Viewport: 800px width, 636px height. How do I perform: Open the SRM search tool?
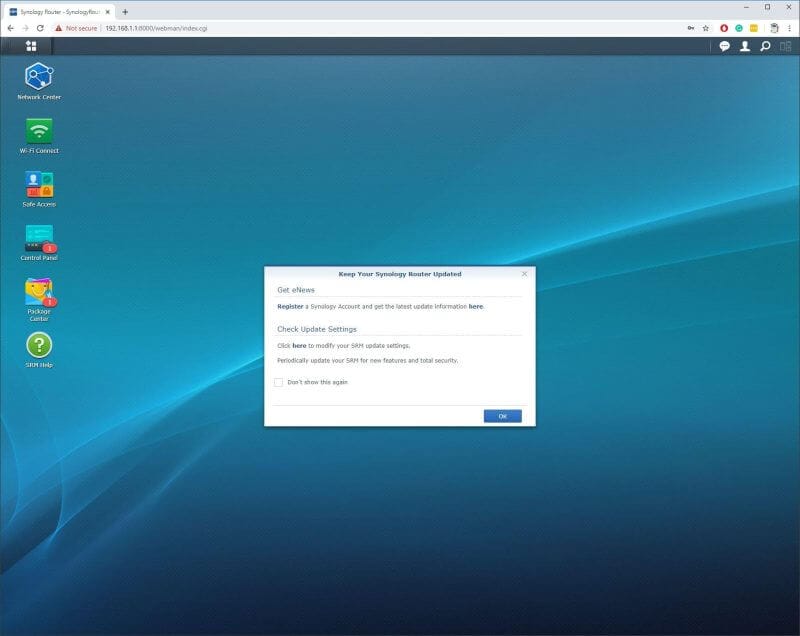pos(766,46)
